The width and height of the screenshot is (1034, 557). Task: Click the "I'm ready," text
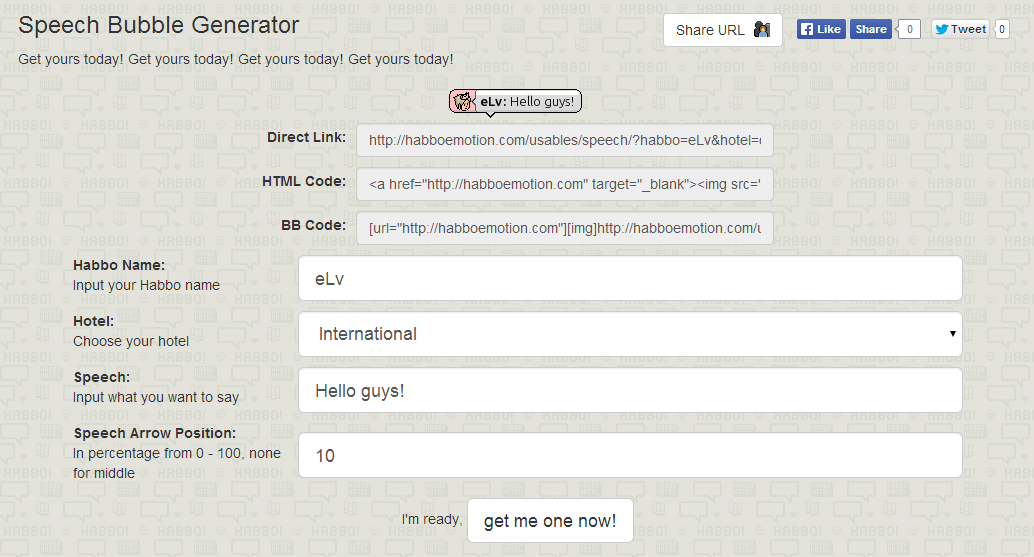pos(432,519)
